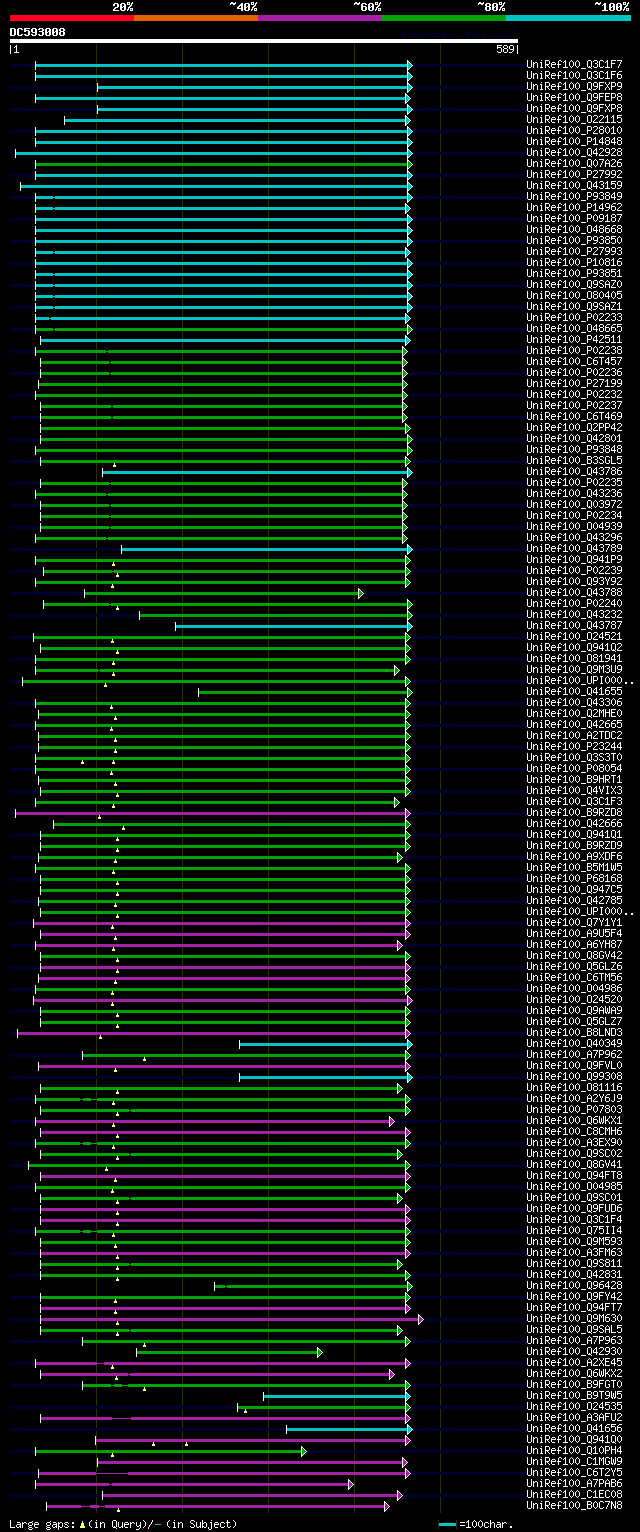The image size is (640, 1532).
Task: Pick label UniRef100_B9HRT1
Action: 574,779
